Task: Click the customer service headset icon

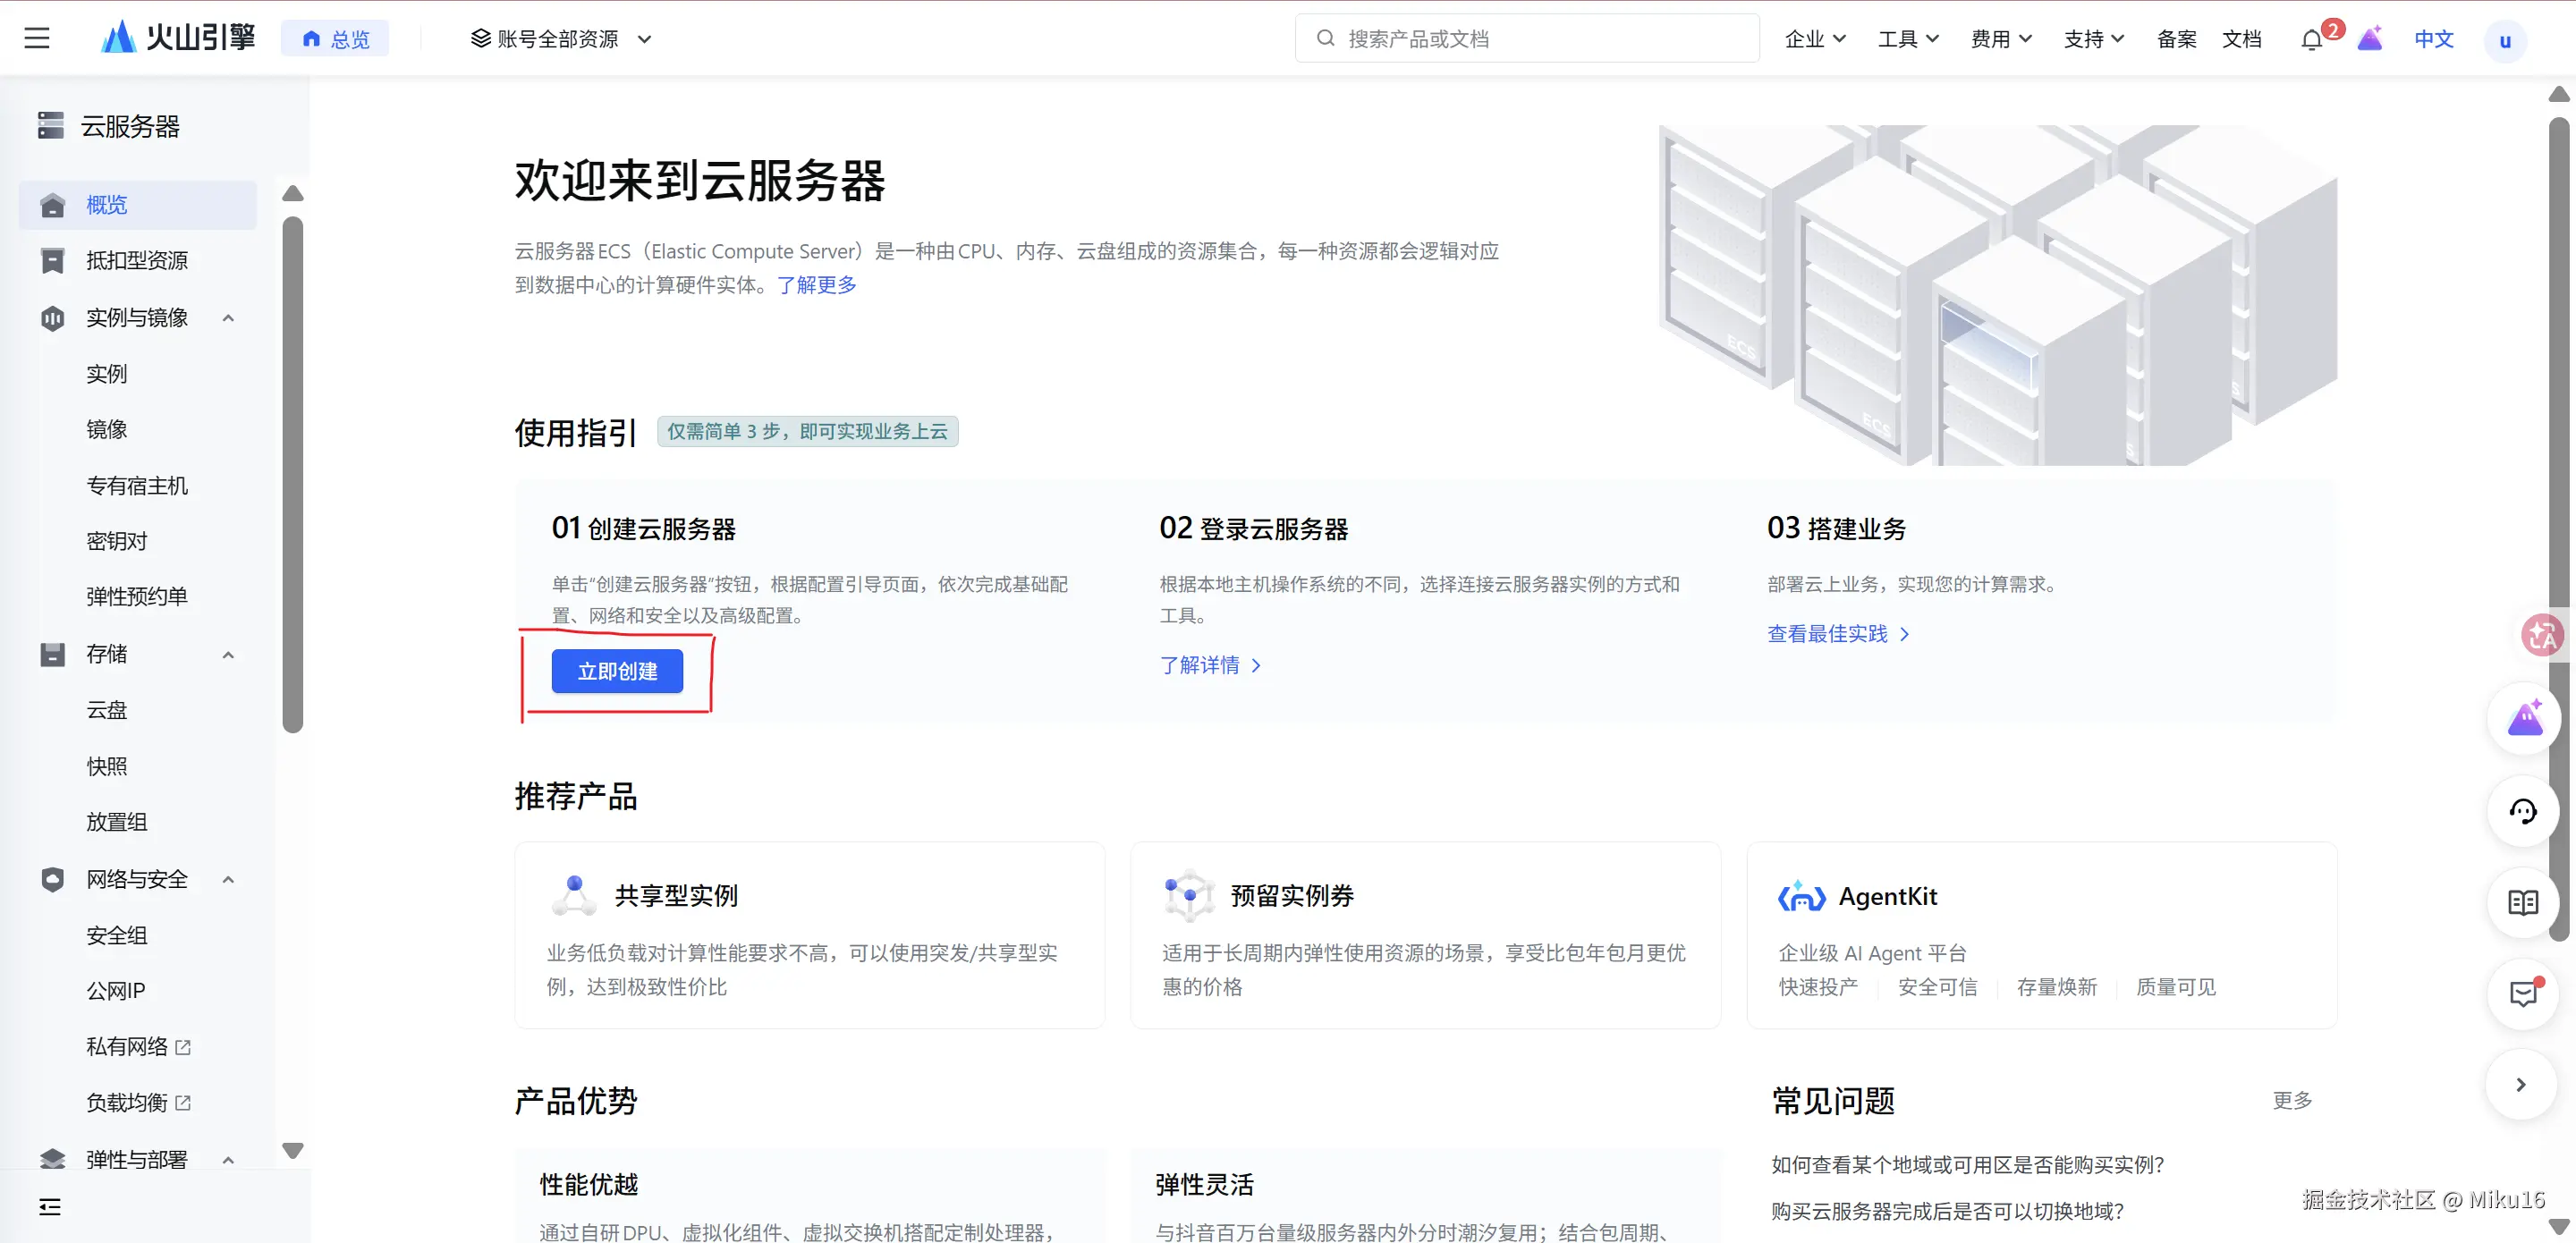Action: (x=2523, y=811)
